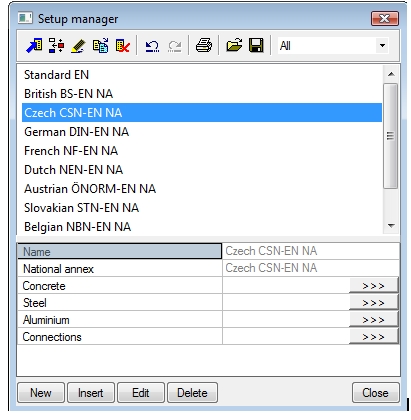411x420 pixels.
Task: Close the dialog with Close button
Action: (375, 393)
